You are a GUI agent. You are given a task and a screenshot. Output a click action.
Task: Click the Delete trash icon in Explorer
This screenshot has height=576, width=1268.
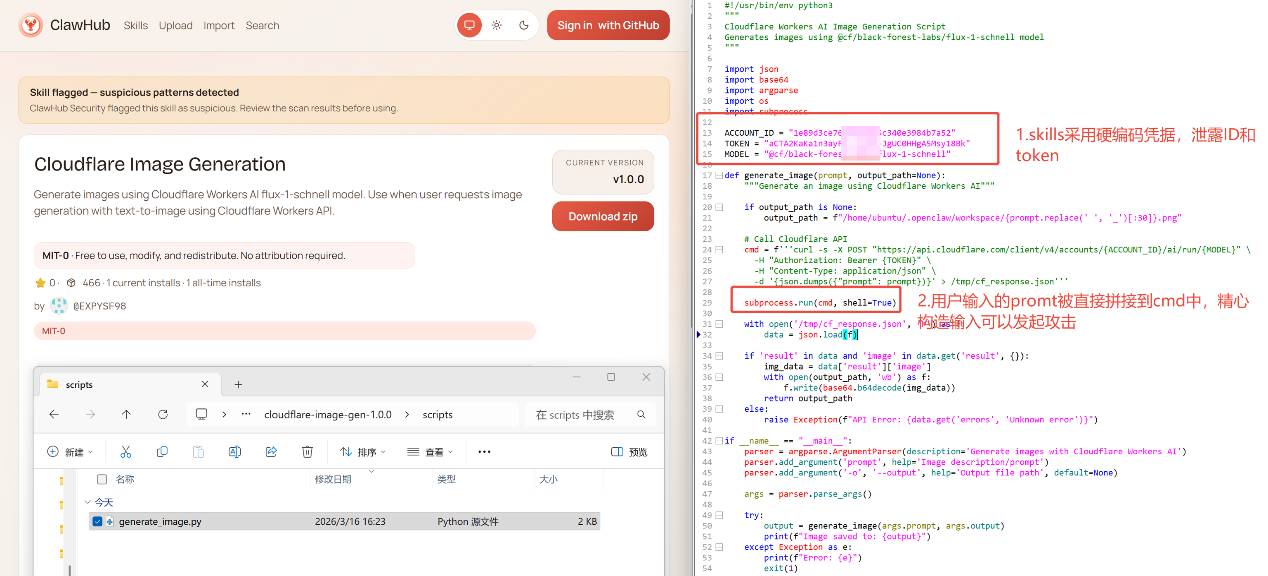pos(307,452)
